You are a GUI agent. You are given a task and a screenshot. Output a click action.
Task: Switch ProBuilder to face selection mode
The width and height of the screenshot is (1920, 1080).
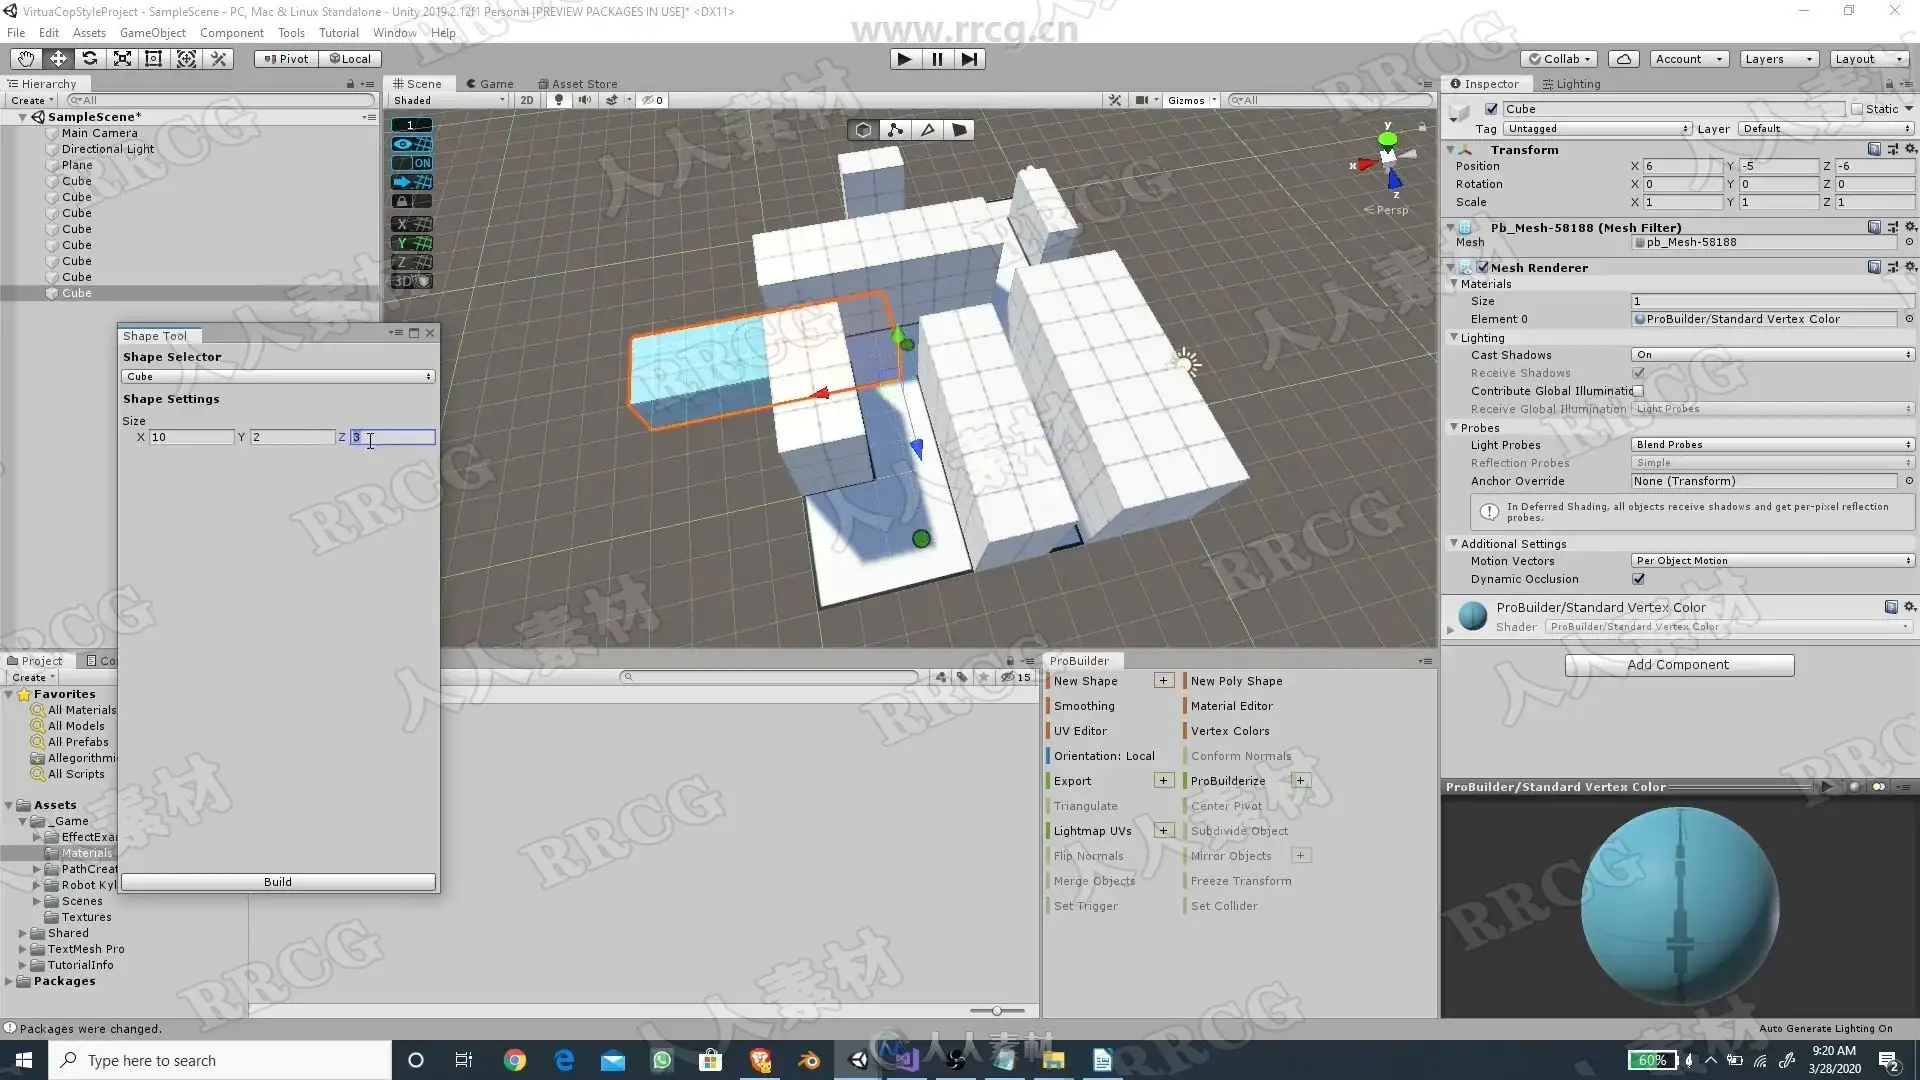tap(959, 130)
